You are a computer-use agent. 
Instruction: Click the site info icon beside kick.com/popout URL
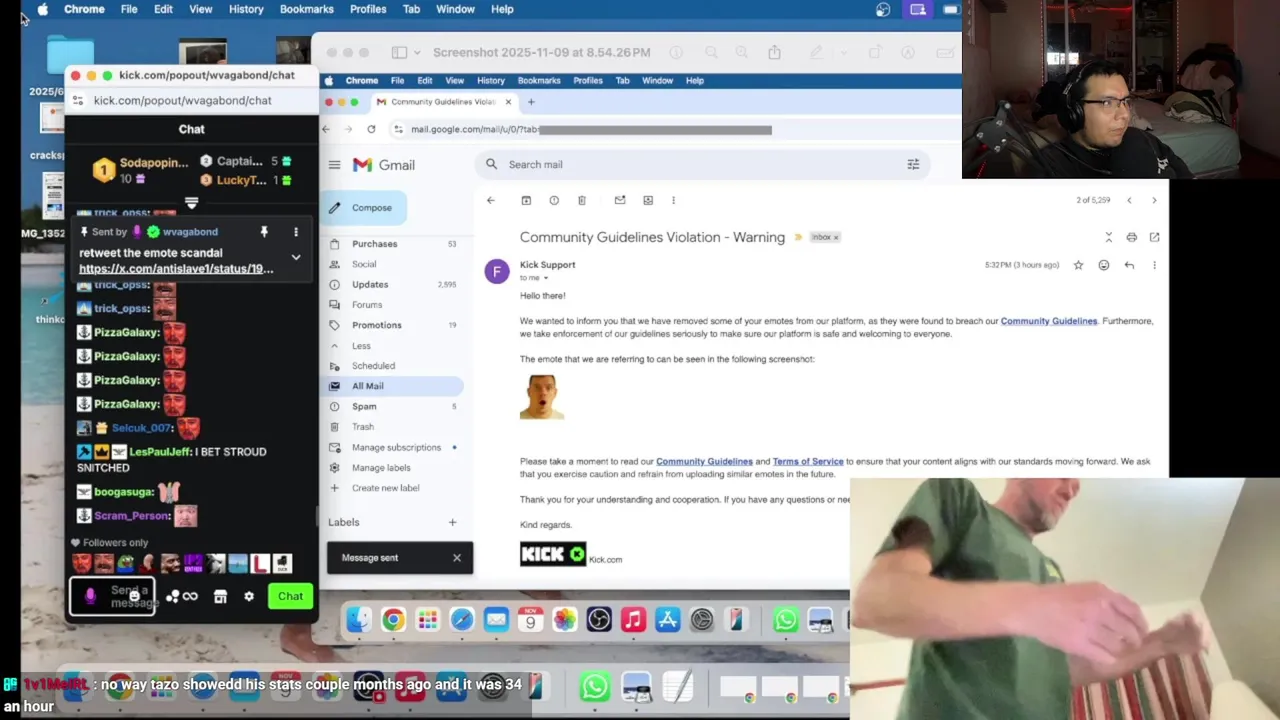click(78, 100)
